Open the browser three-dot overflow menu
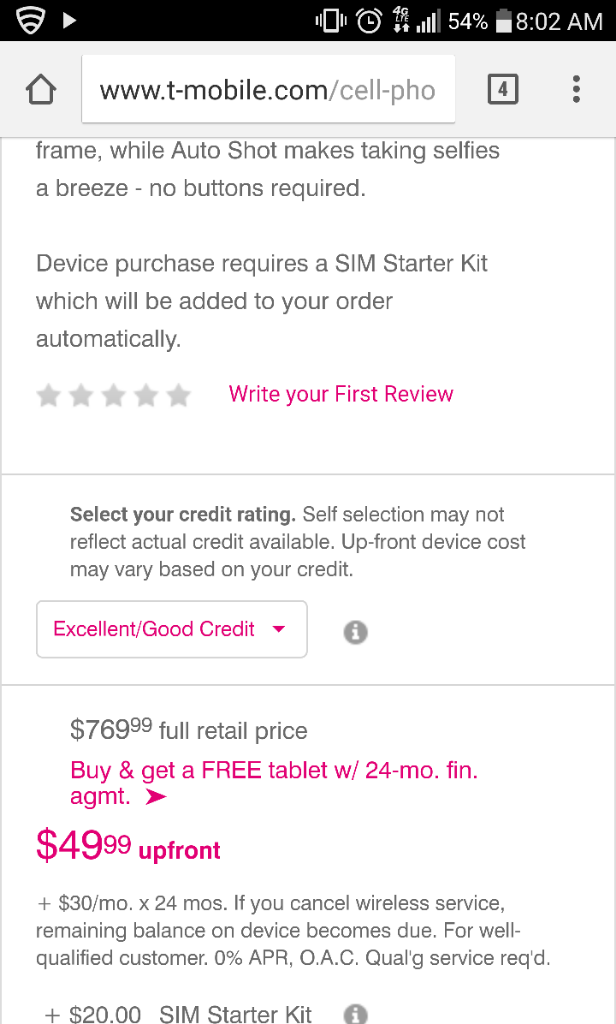The image size is (616, 1024). (576, 89)
